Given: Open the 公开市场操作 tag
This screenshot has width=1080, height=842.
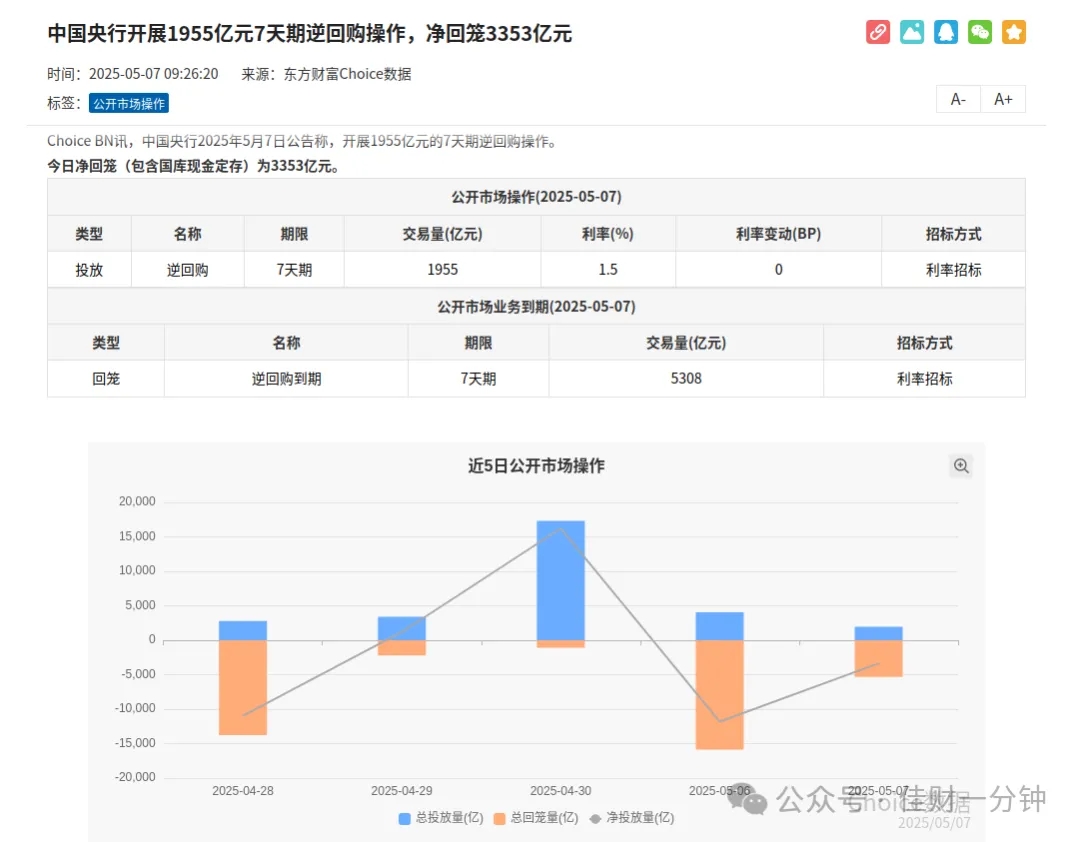Looking at the screenshot, I should 129,103.
